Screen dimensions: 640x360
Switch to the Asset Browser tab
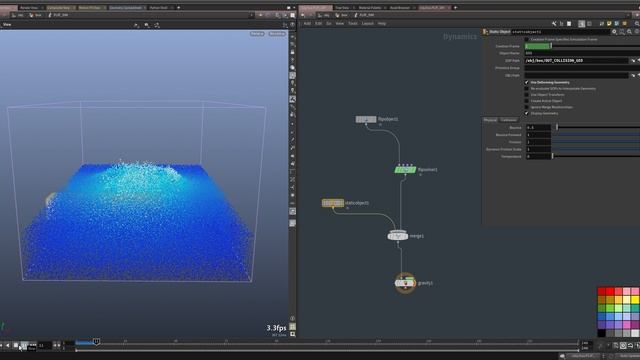(400, 7)
